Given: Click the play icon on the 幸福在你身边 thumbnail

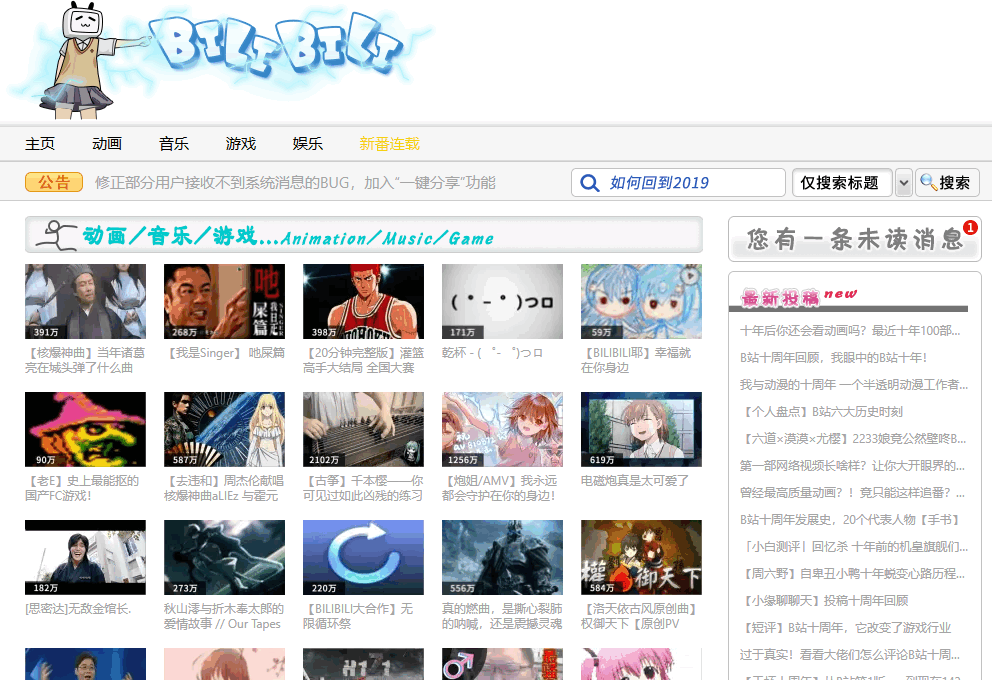Looking at the screenshot, I should (x=688, y=276).
